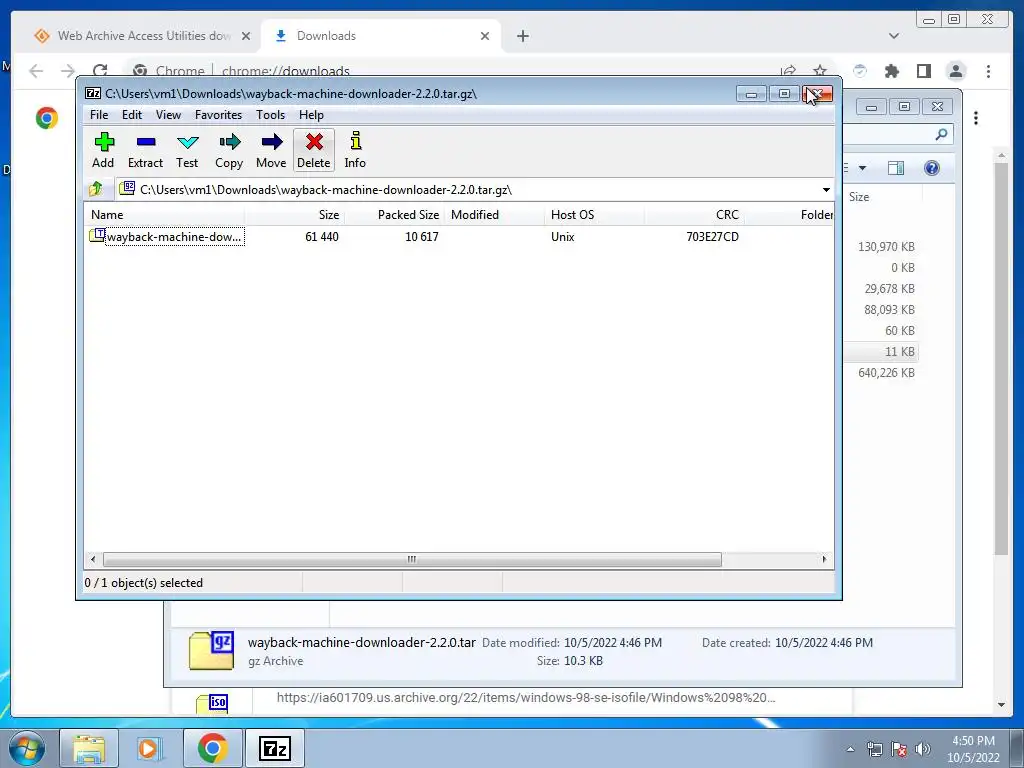1024x768 pixels.
Task: Select the wayback-machine-dow... file row
Action: (167, 236)
